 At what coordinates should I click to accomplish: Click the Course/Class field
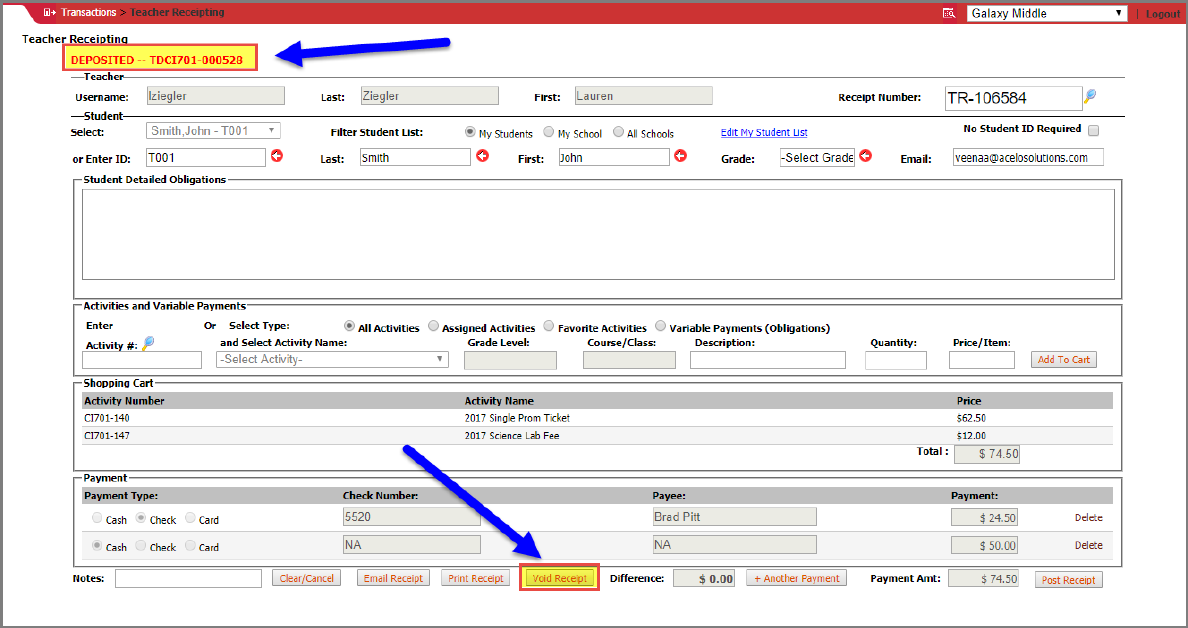(629, 360)
